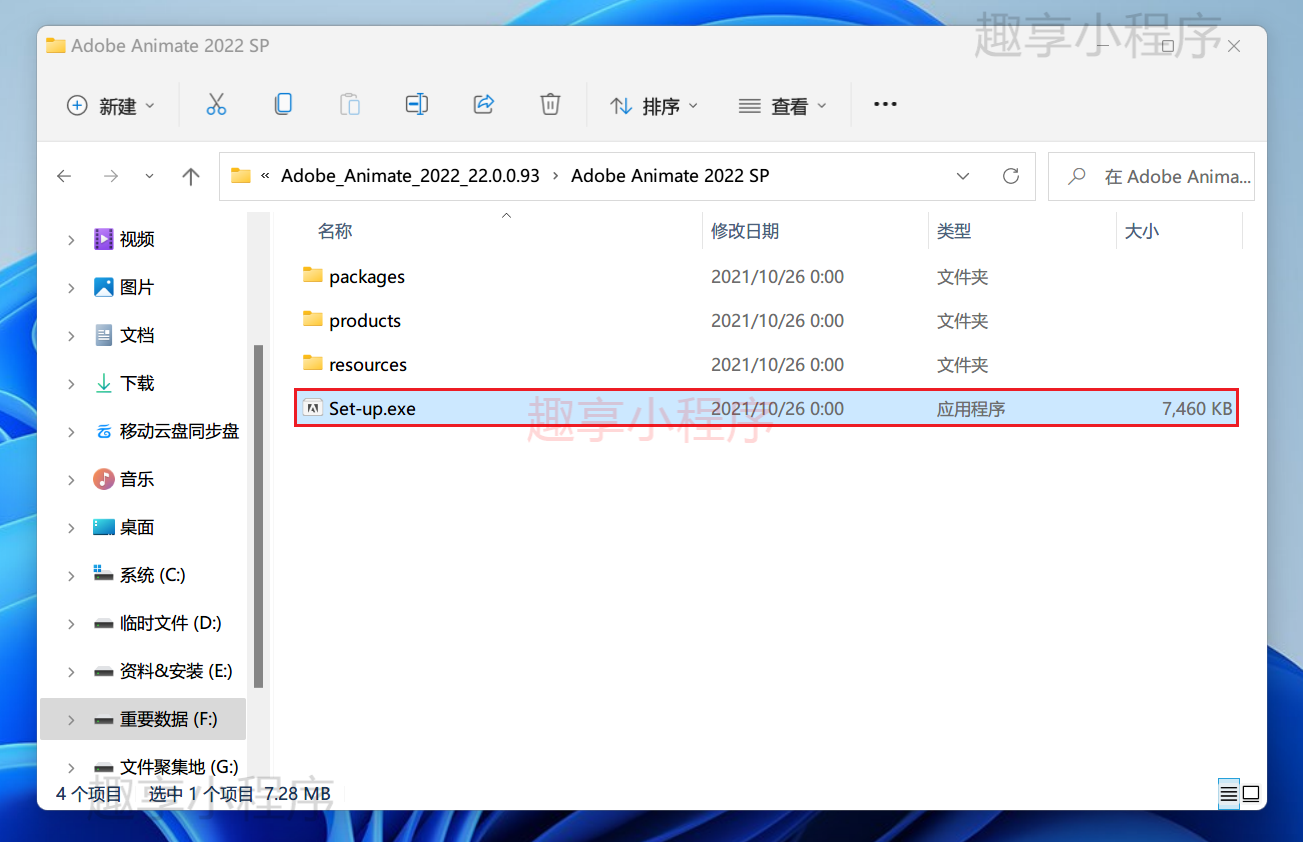Click the resources folder icon
The image size is (1303, 842).
(x=313, y=363)
